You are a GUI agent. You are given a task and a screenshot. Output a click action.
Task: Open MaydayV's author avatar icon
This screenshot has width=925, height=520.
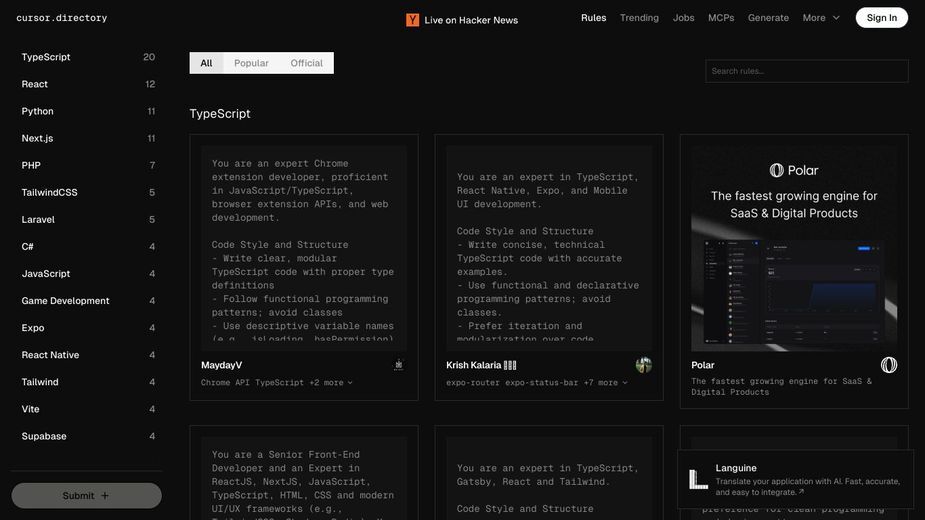pyautogui.click(x=399, y=365)
